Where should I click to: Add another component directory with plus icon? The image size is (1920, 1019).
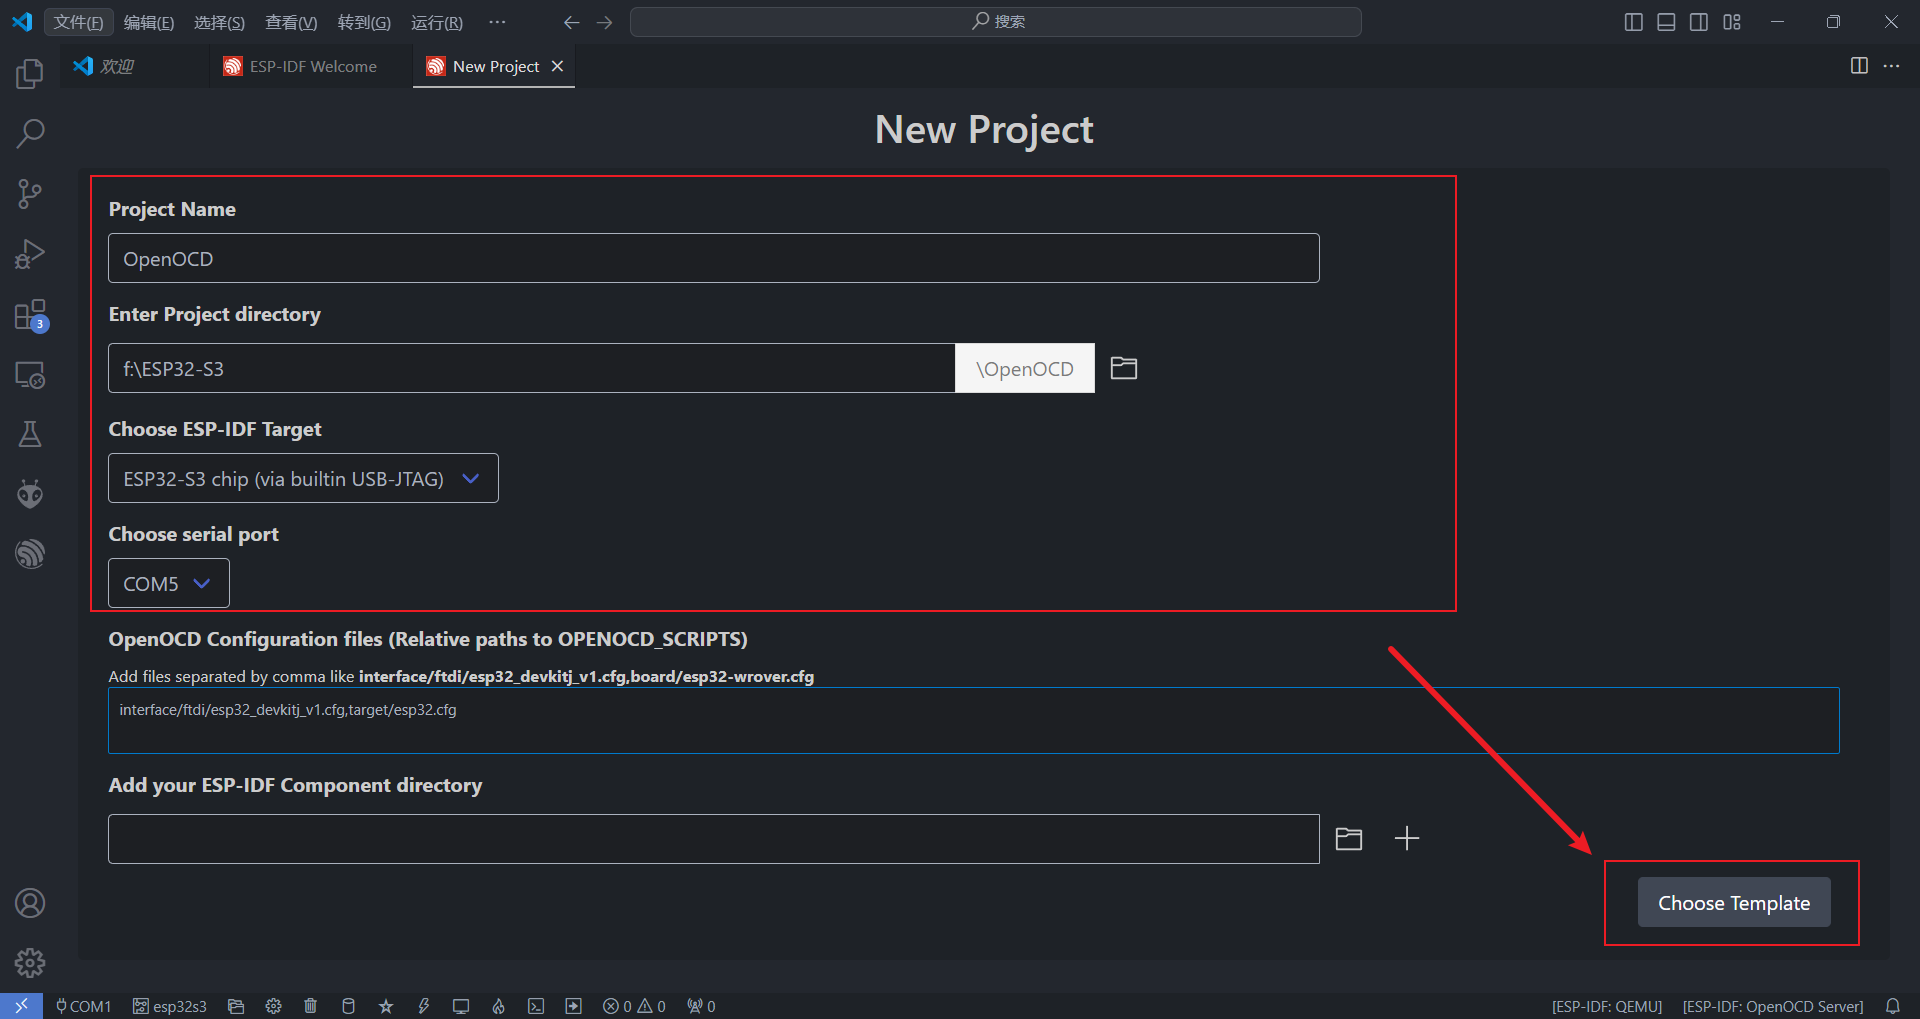tap(1407, 838)
